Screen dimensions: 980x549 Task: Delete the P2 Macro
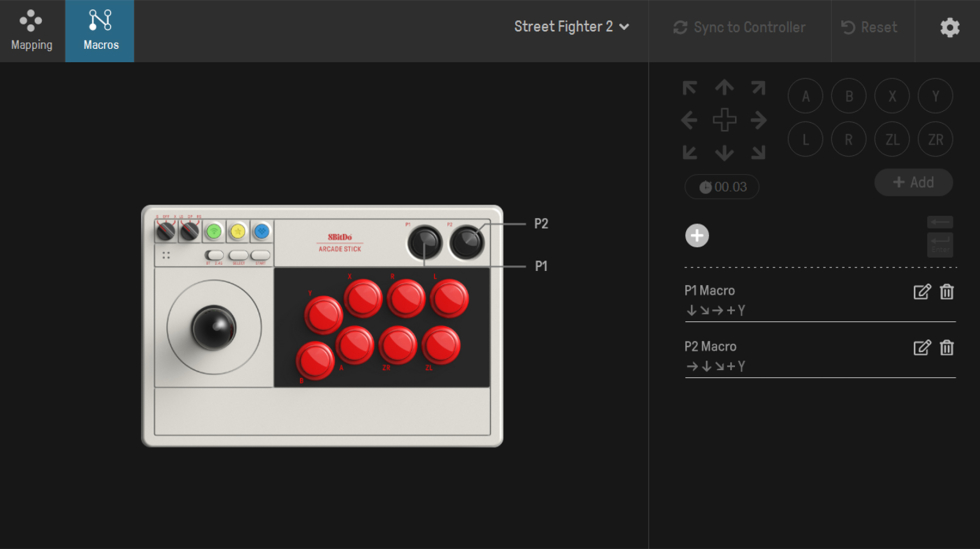pyautogui.click(x=947, y=348)
